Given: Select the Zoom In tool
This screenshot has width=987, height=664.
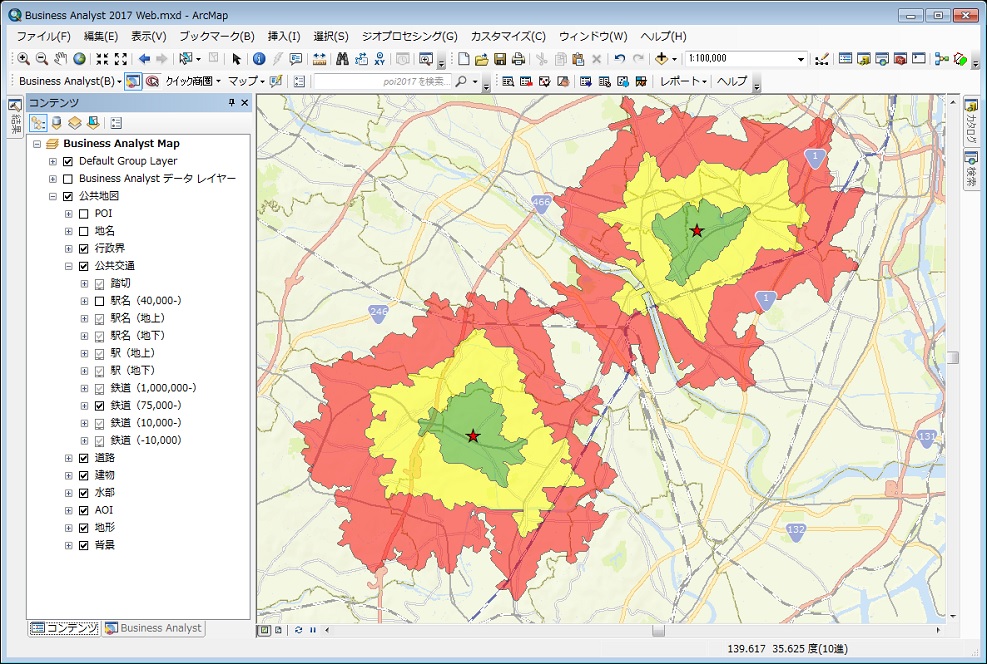Looking at the screenshot, I should (x=23, y=59).
